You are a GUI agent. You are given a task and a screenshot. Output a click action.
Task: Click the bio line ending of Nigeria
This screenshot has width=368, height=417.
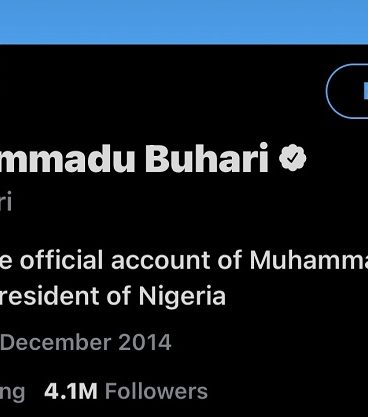113,296
